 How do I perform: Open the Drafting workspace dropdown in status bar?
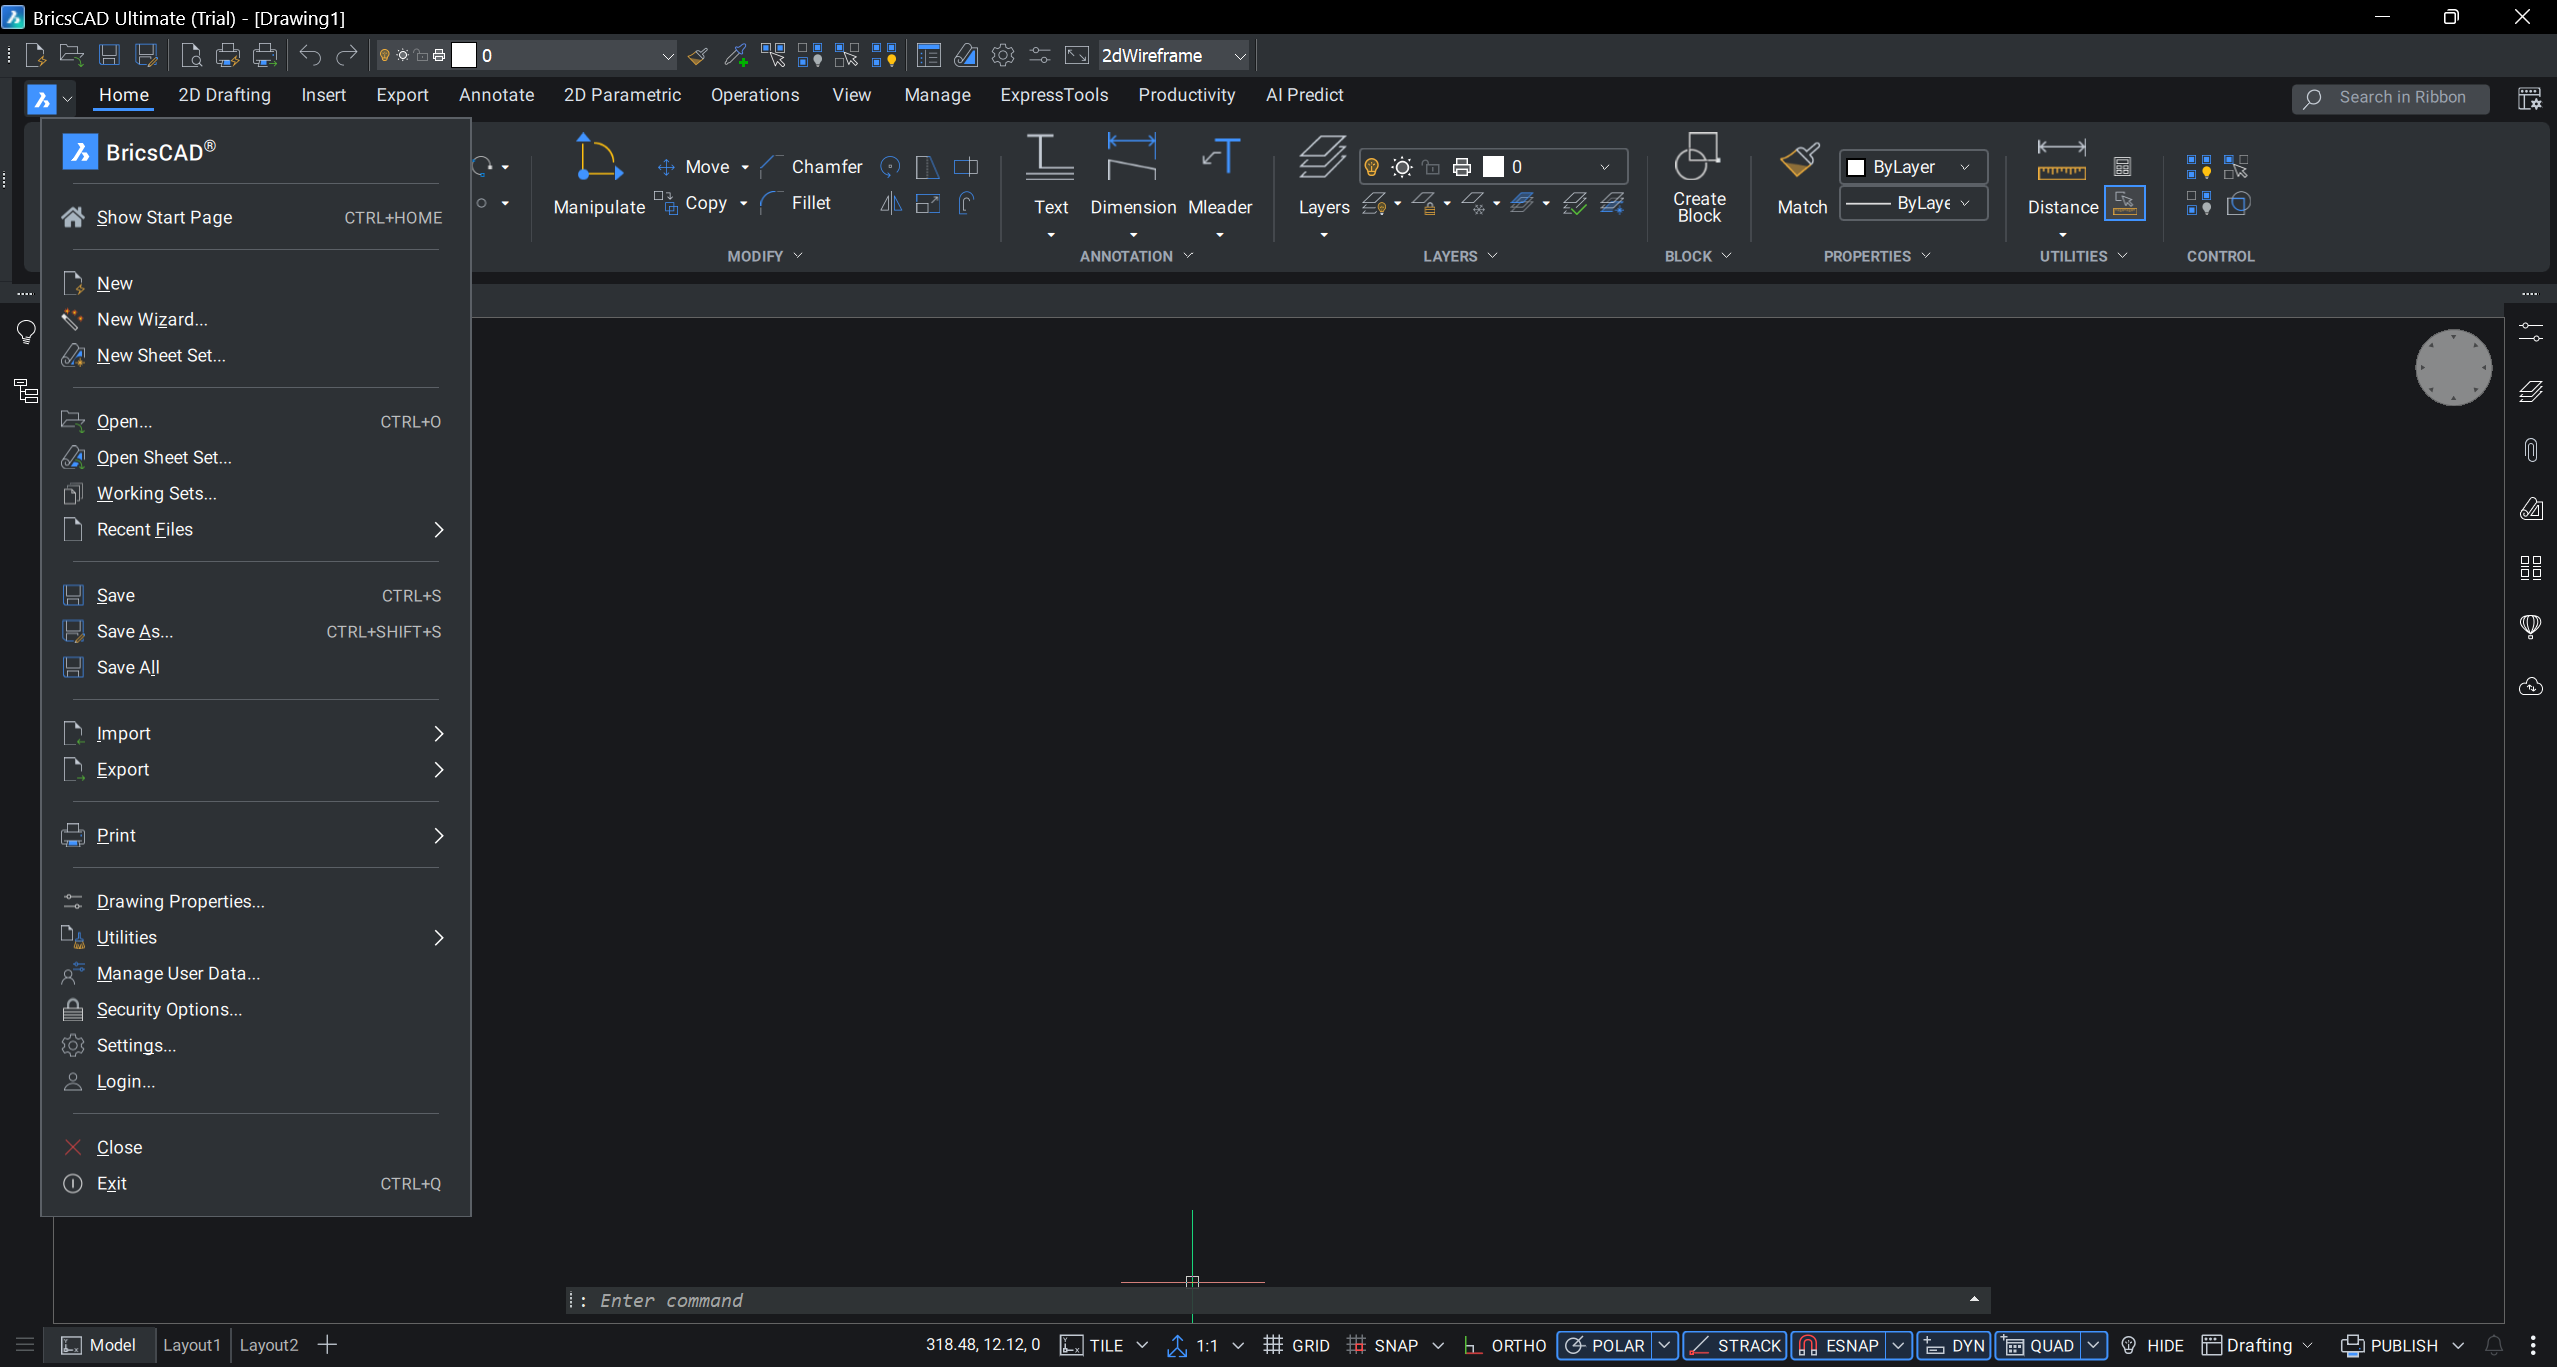[x=2257, y=1346]
